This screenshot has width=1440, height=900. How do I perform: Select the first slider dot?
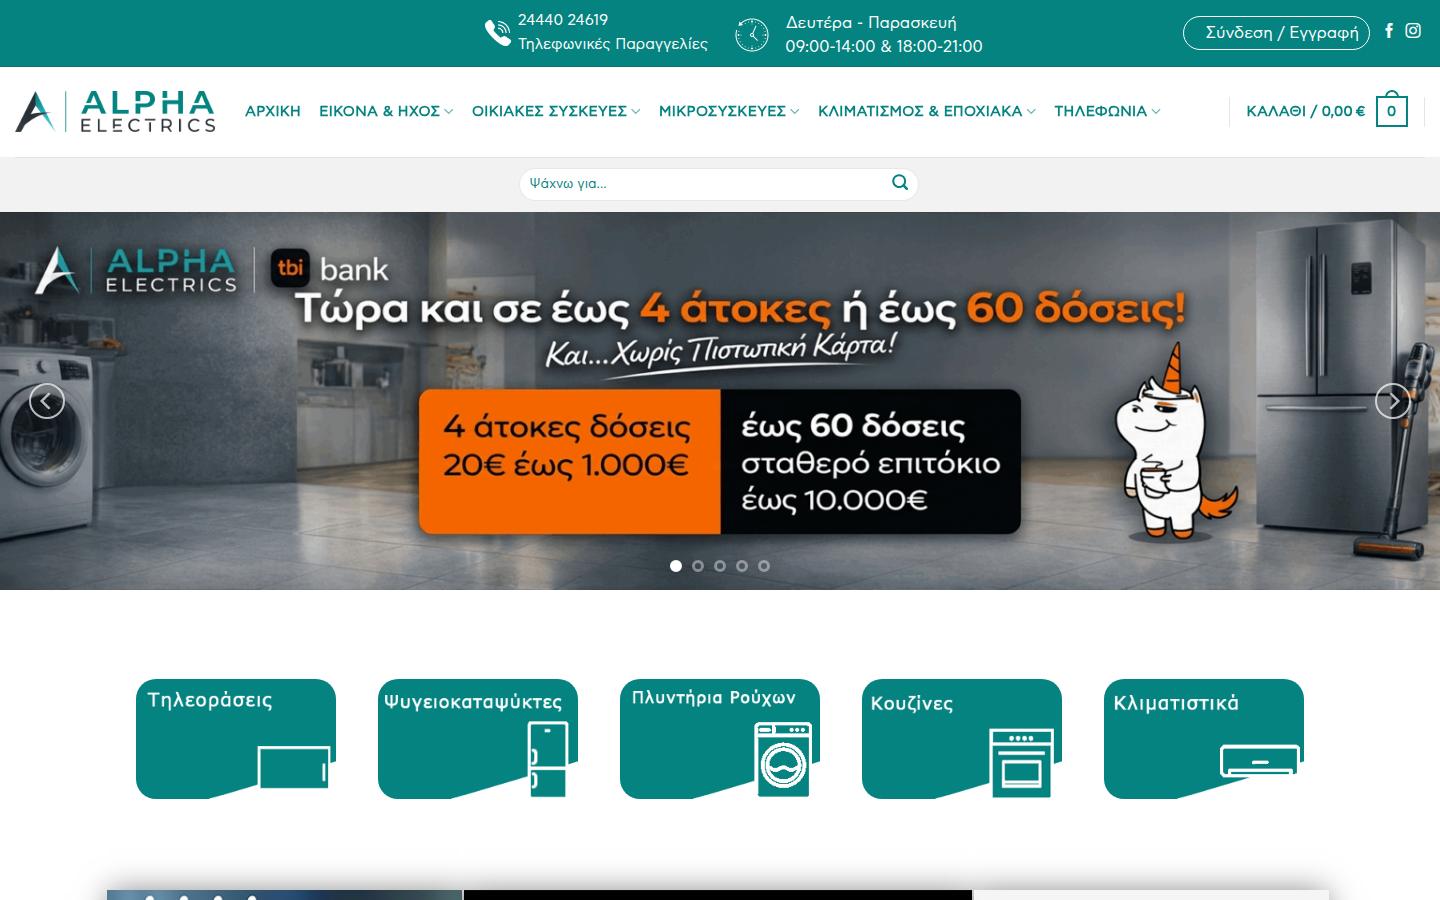[676, 566]
